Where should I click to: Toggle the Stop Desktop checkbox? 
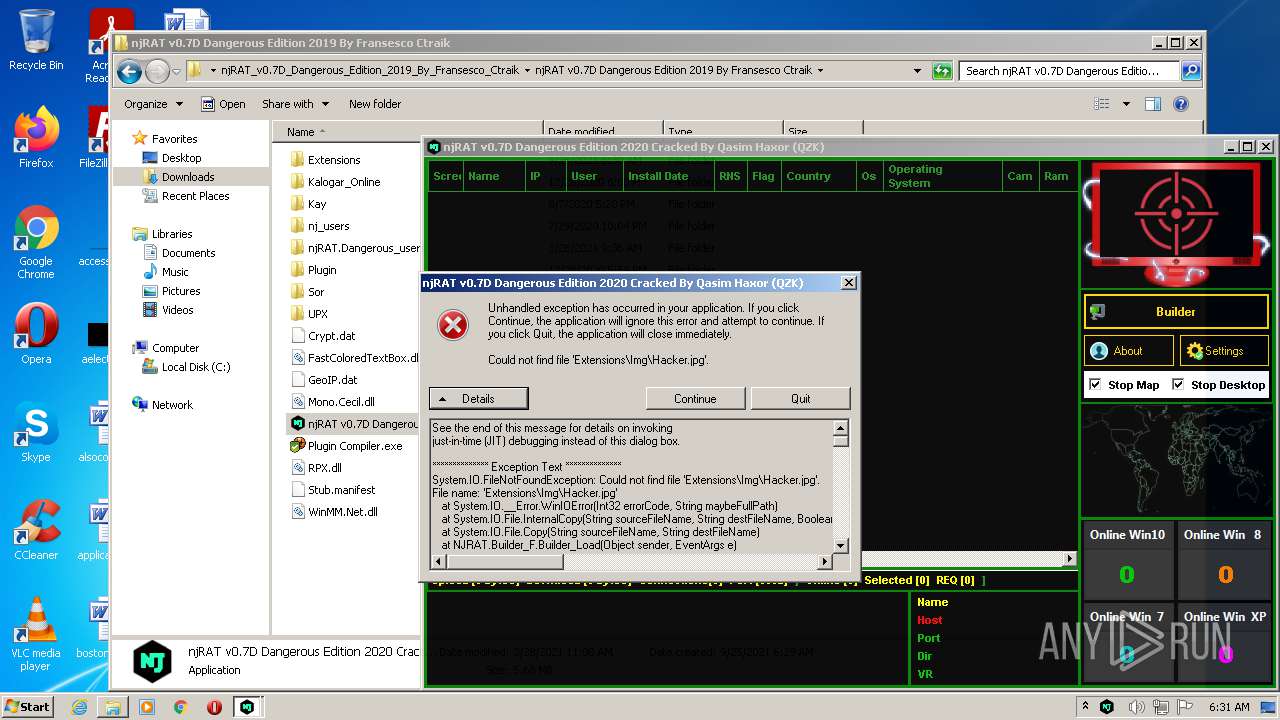1178,385
